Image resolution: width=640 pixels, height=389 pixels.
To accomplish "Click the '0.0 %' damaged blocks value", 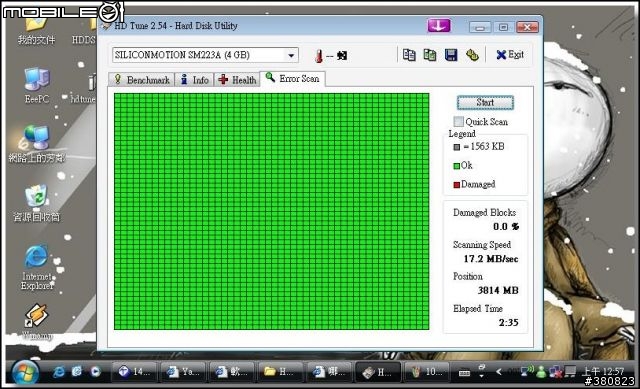I will pyautogui.click(x=506, y=227).
